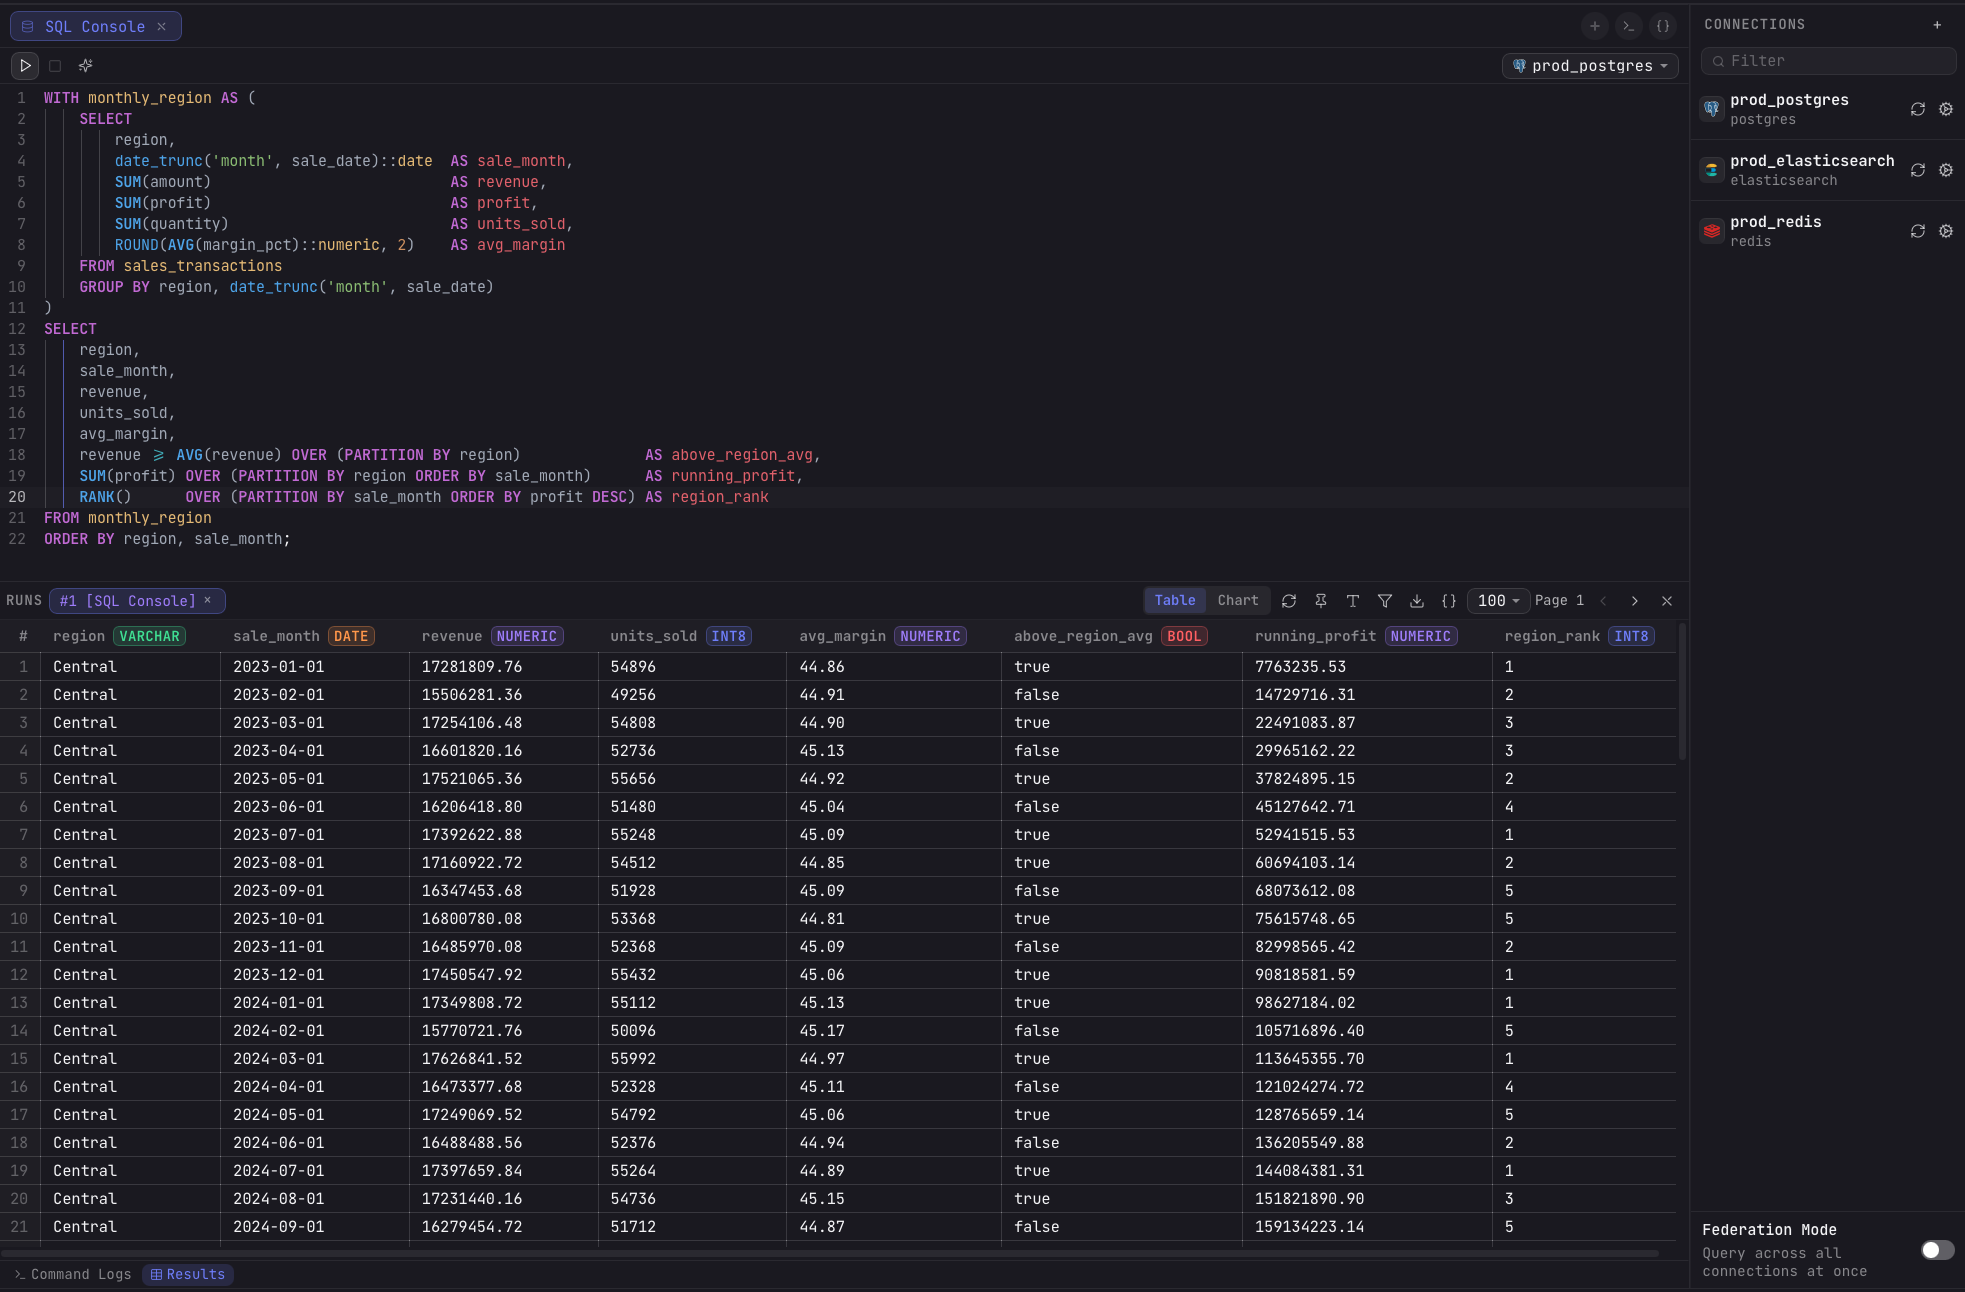Open the Results tab at bottom

pyautogui.click(x=188, y=1274)
